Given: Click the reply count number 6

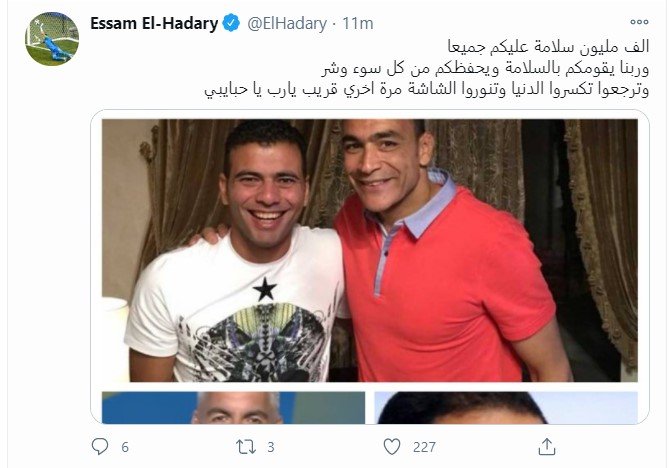Looking at the screenshot, I should tap(125, 447).
